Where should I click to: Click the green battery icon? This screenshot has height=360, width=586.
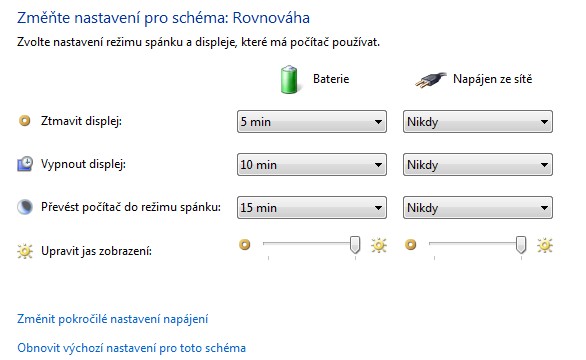(289, 79)
